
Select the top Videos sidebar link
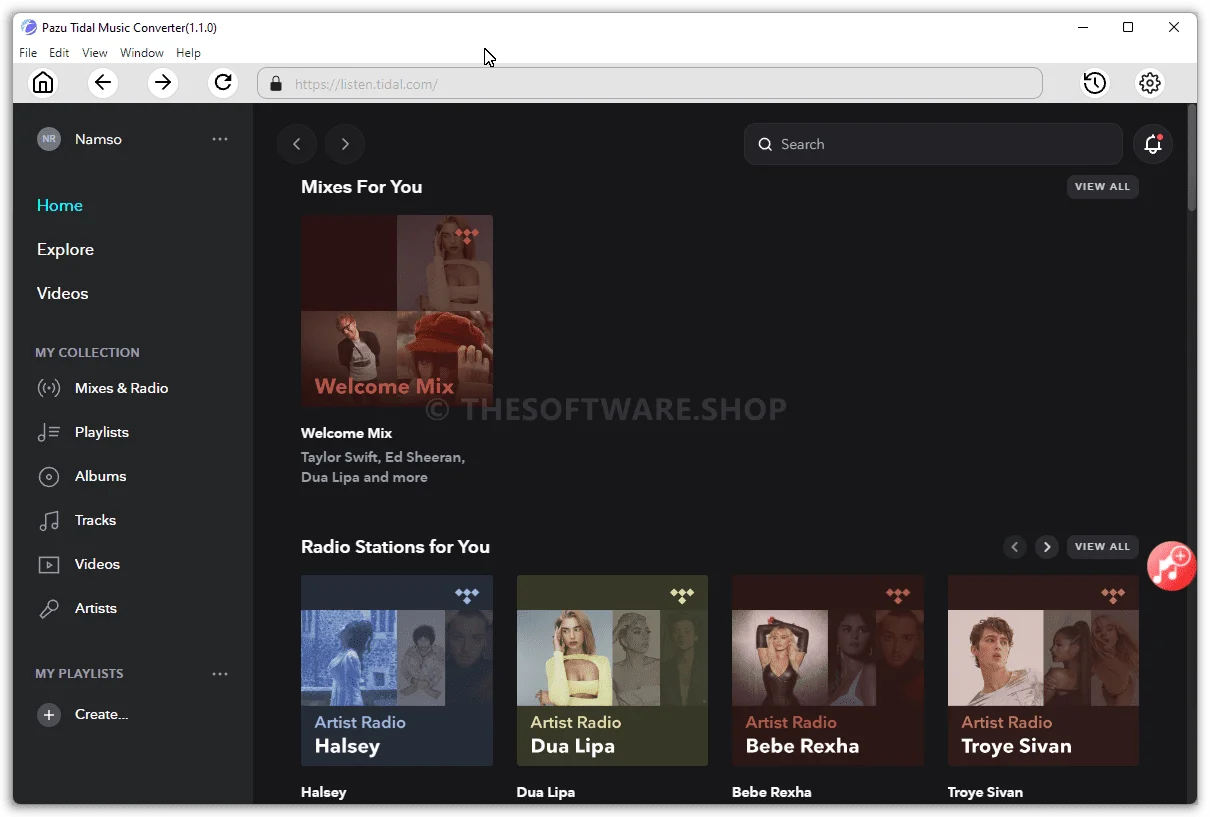(x=62, y=293)
